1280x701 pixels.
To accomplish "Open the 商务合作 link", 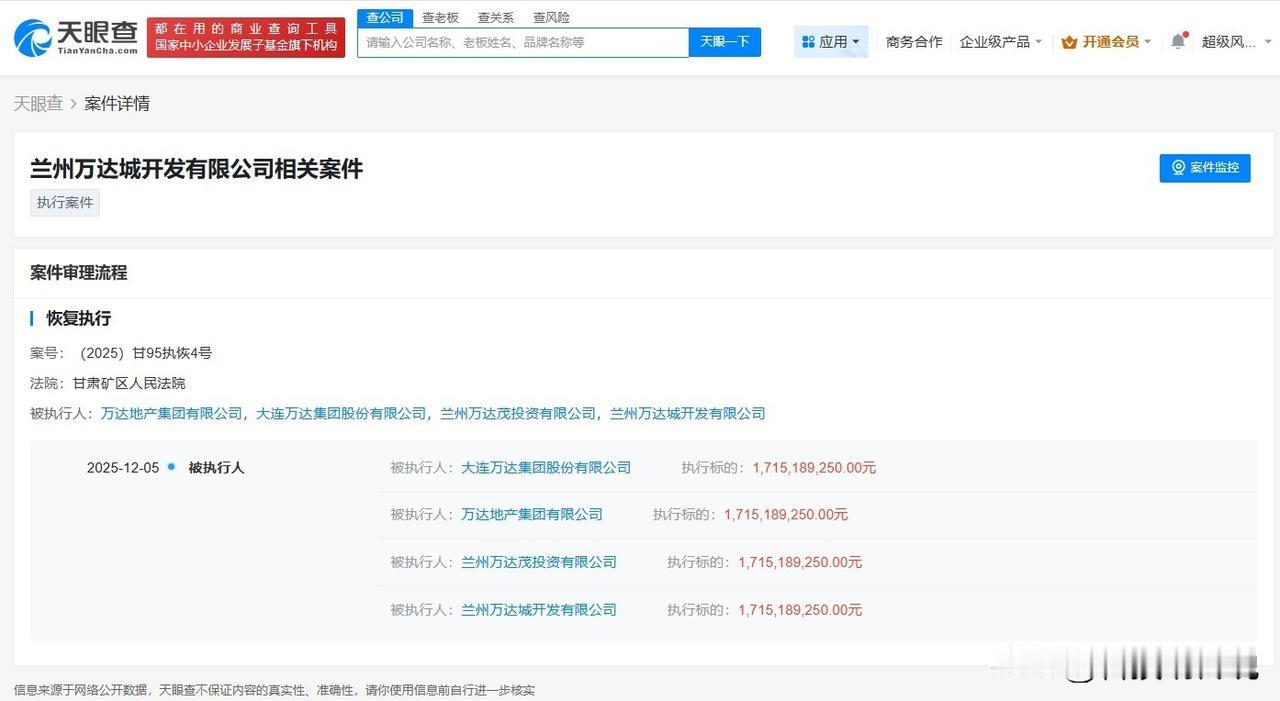I will (x=914, y=42).
